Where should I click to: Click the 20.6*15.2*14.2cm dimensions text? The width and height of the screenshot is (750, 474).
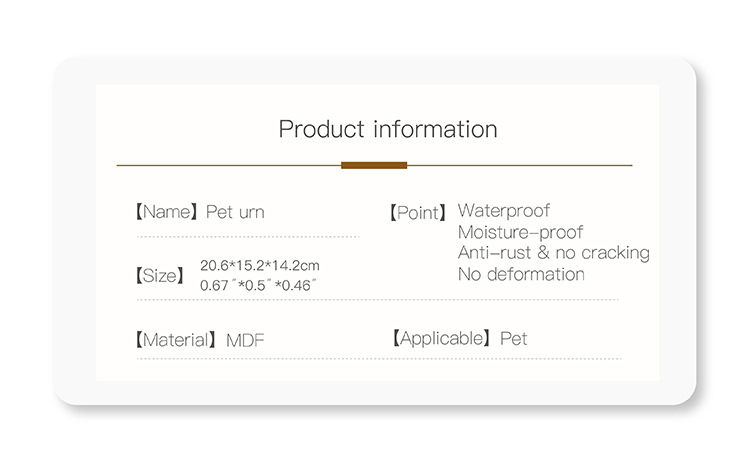coord(259,266)
